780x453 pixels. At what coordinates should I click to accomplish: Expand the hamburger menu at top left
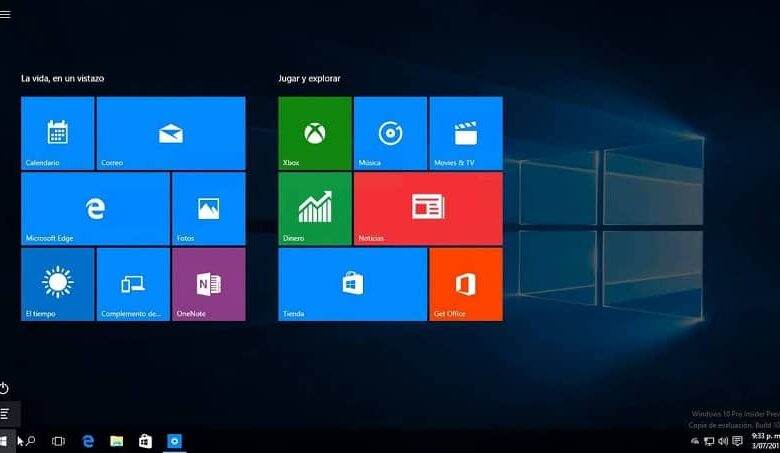click(x=5, y=14)
